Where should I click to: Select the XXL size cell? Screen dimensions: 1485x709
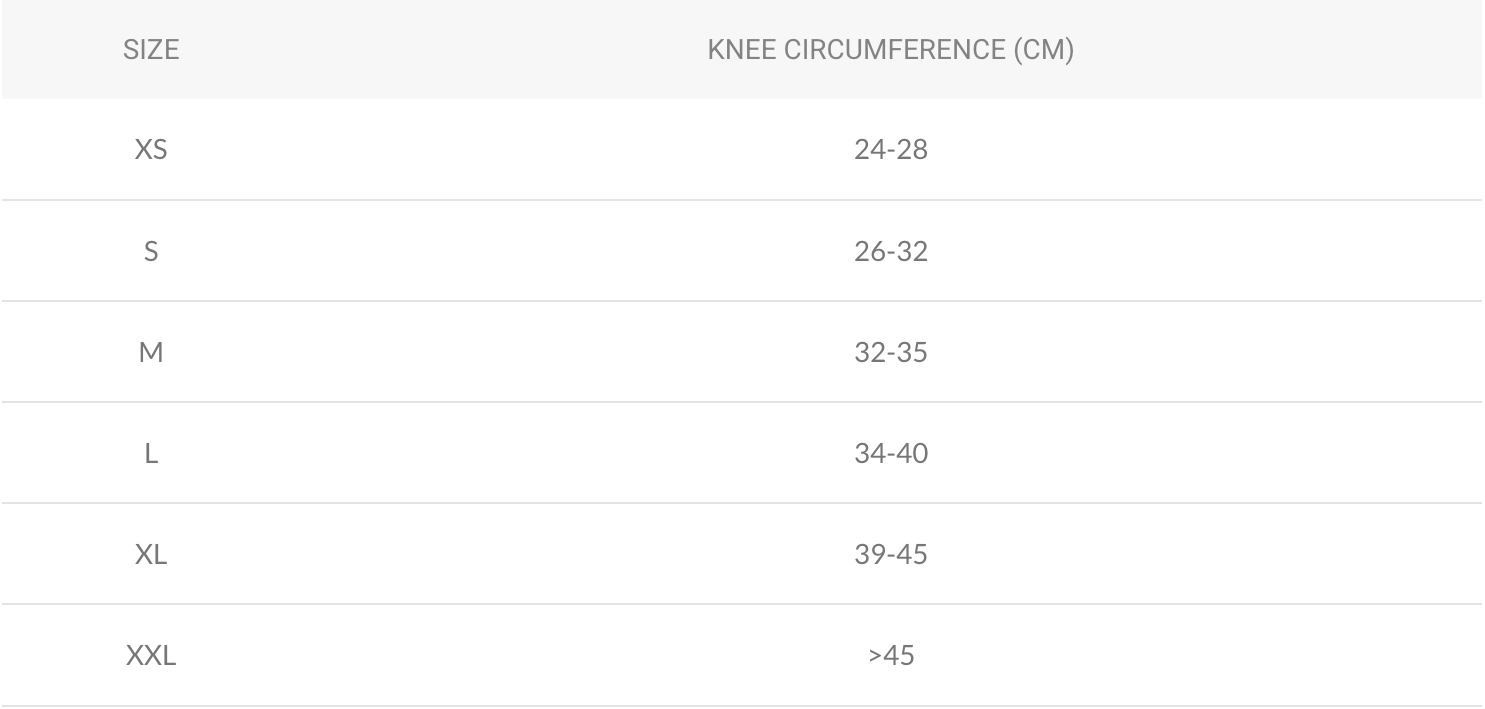[151, 656]
